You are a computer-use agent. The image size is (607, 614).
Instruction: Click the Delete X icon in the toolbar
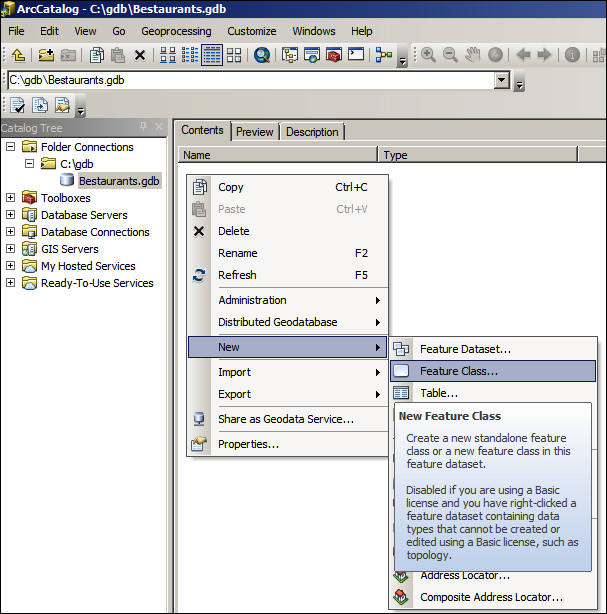pos(140,55)
